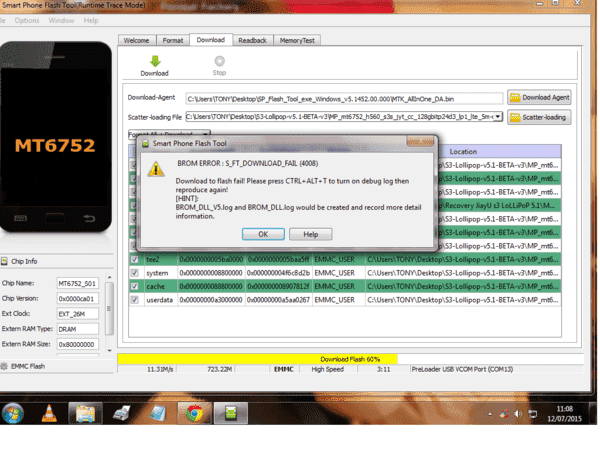The width and height of the screenshot is (600, 450).
Task: Show hidden system tray icons arrow
Action: tap(490, 414)
